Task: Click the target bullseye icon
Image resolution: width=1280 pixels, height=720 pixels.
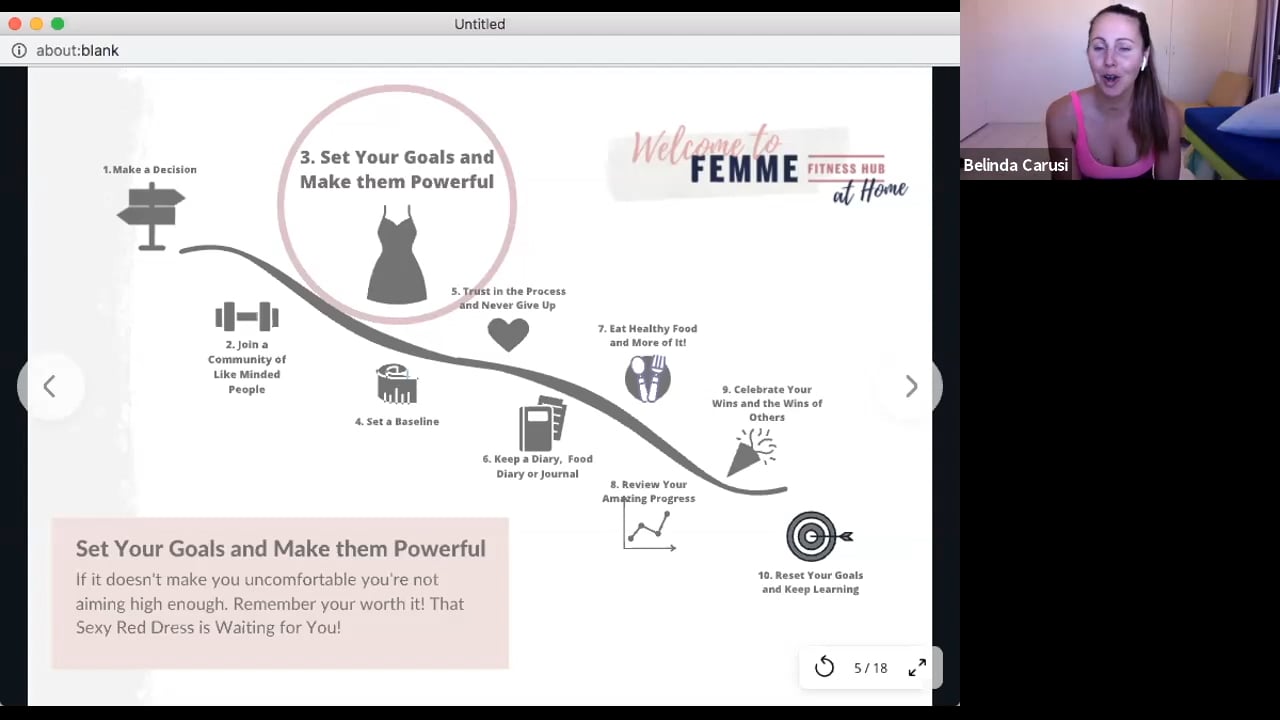Action: [819, 536]
